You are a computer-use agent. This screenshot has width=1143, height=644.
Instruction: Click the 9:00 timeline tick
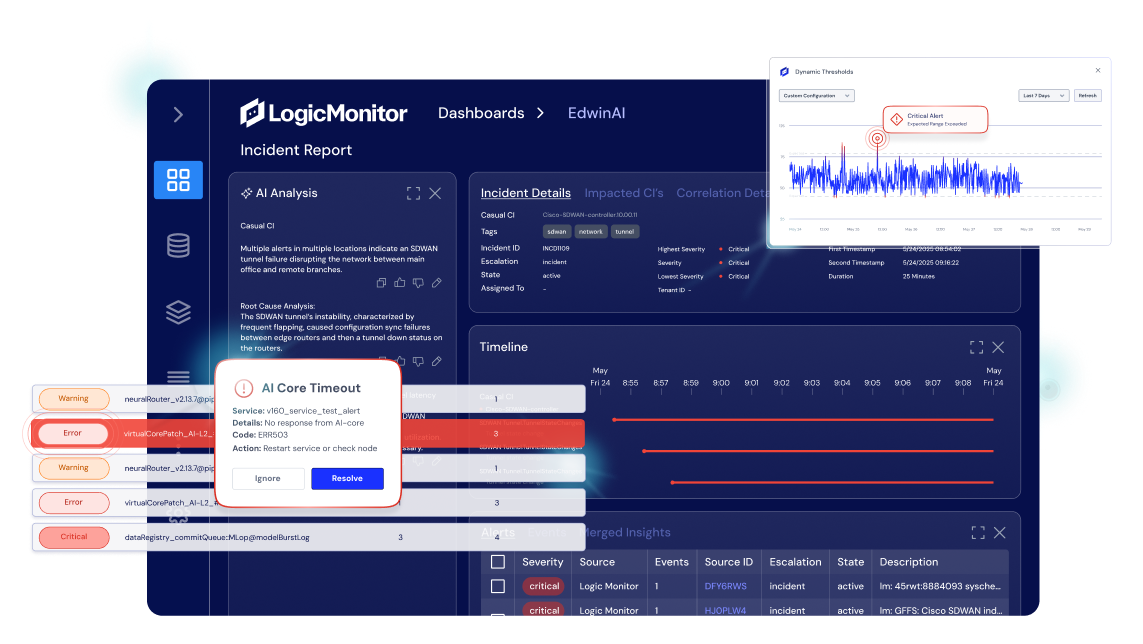point(721,385)
